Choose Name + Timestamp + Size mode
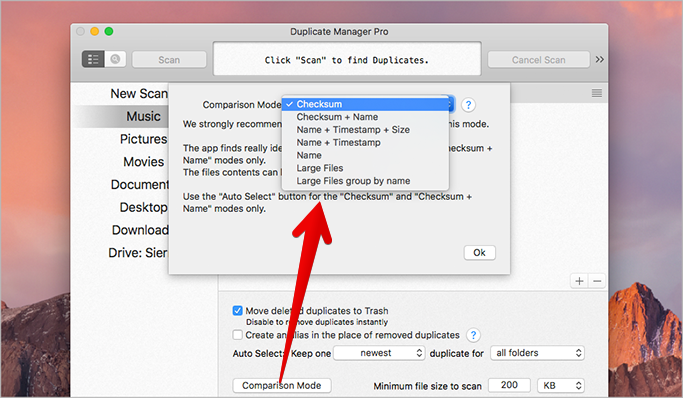 tap(365, 130)
